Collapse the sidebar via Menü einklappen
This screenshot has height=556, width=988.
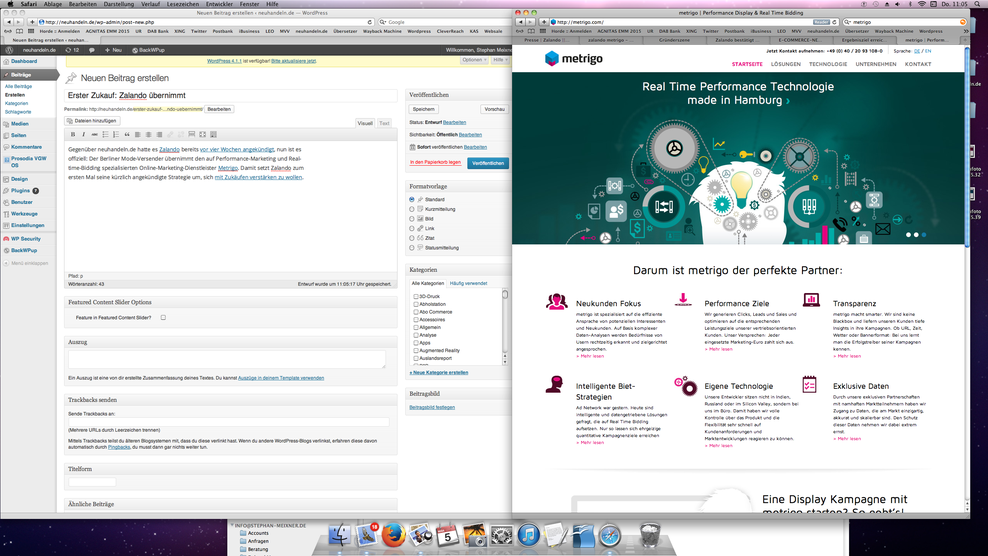pyautogui.click(x=29, y=263)
